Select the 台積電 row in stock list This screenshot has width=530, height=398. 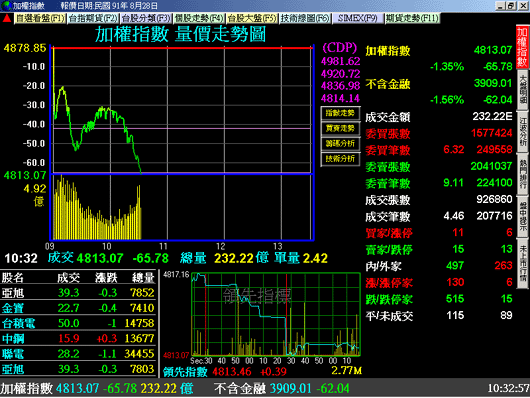(78, 323)
